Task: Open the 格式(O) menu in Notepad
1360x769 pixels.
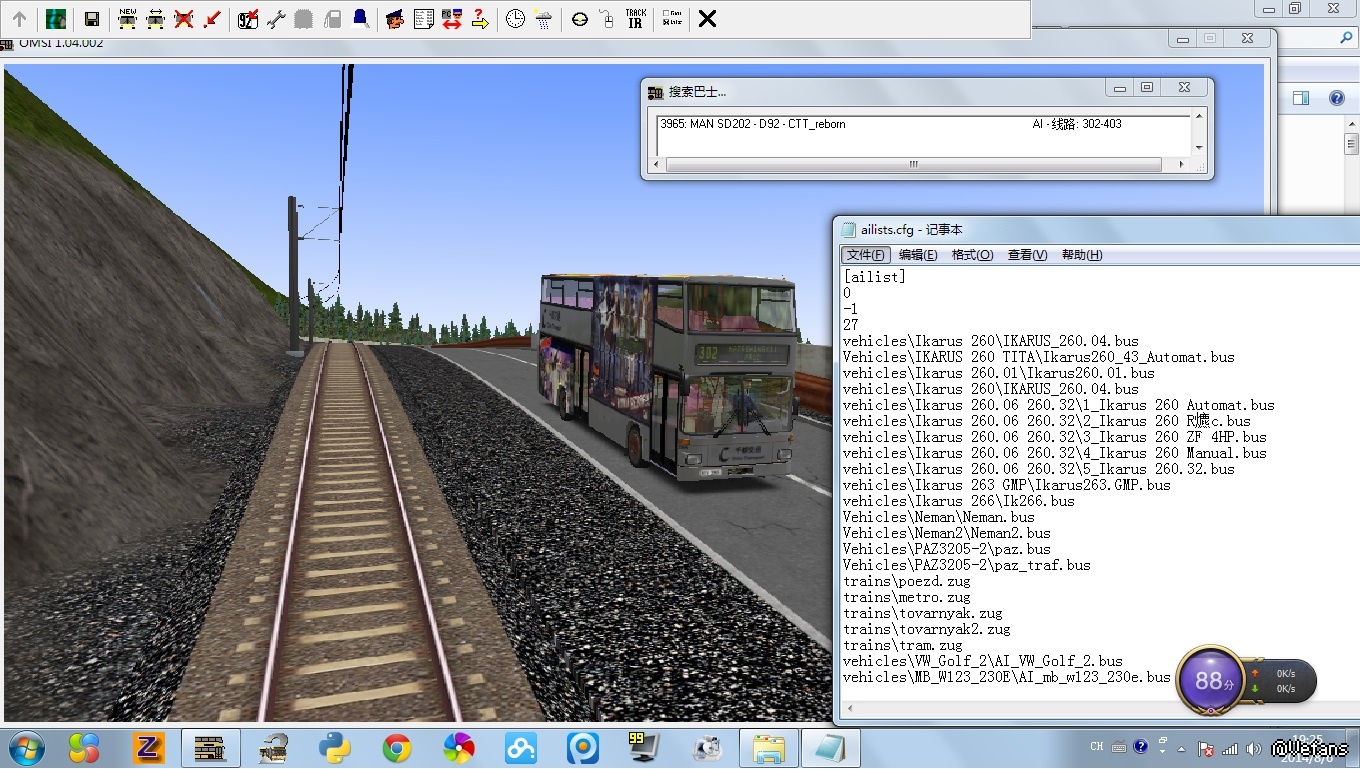Action: 972,255
